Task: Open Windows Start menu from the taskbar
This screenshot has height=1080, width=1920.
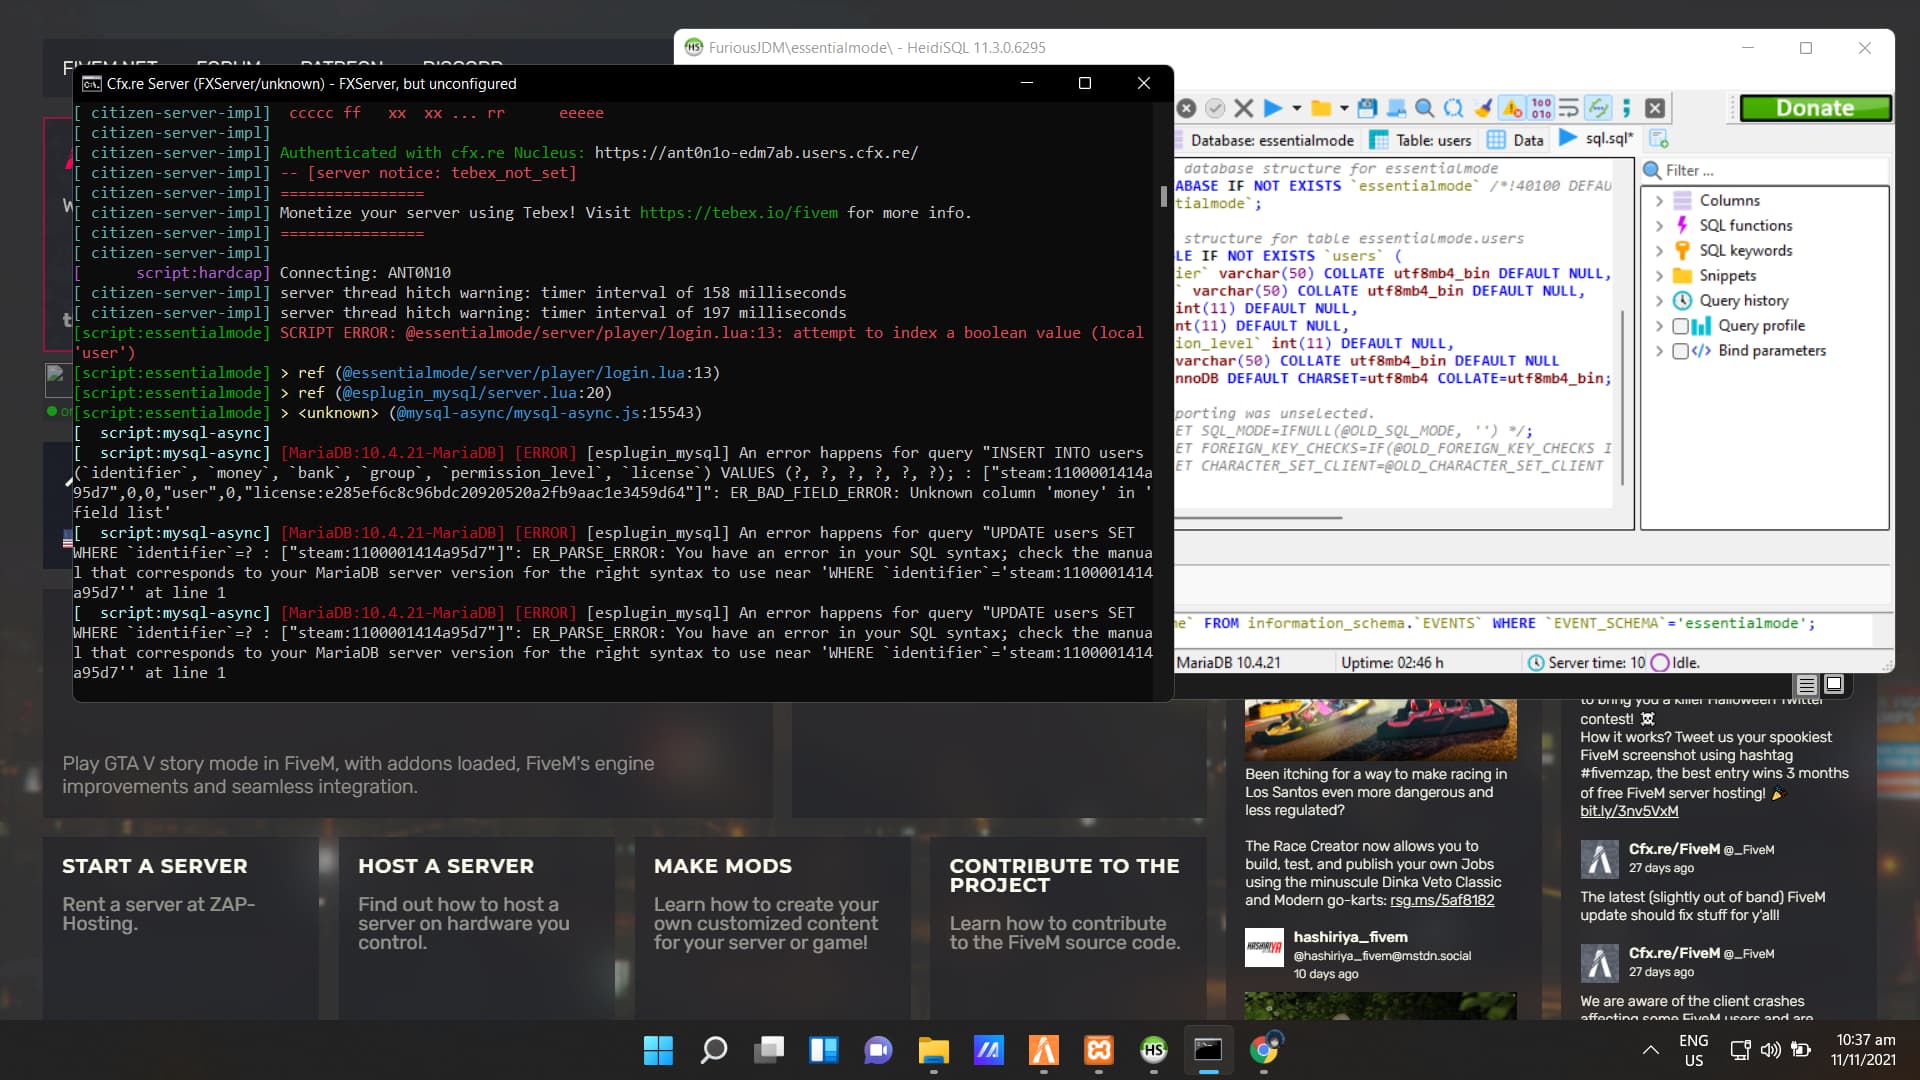Action: pyautogui.click(x=658, y=1050)
